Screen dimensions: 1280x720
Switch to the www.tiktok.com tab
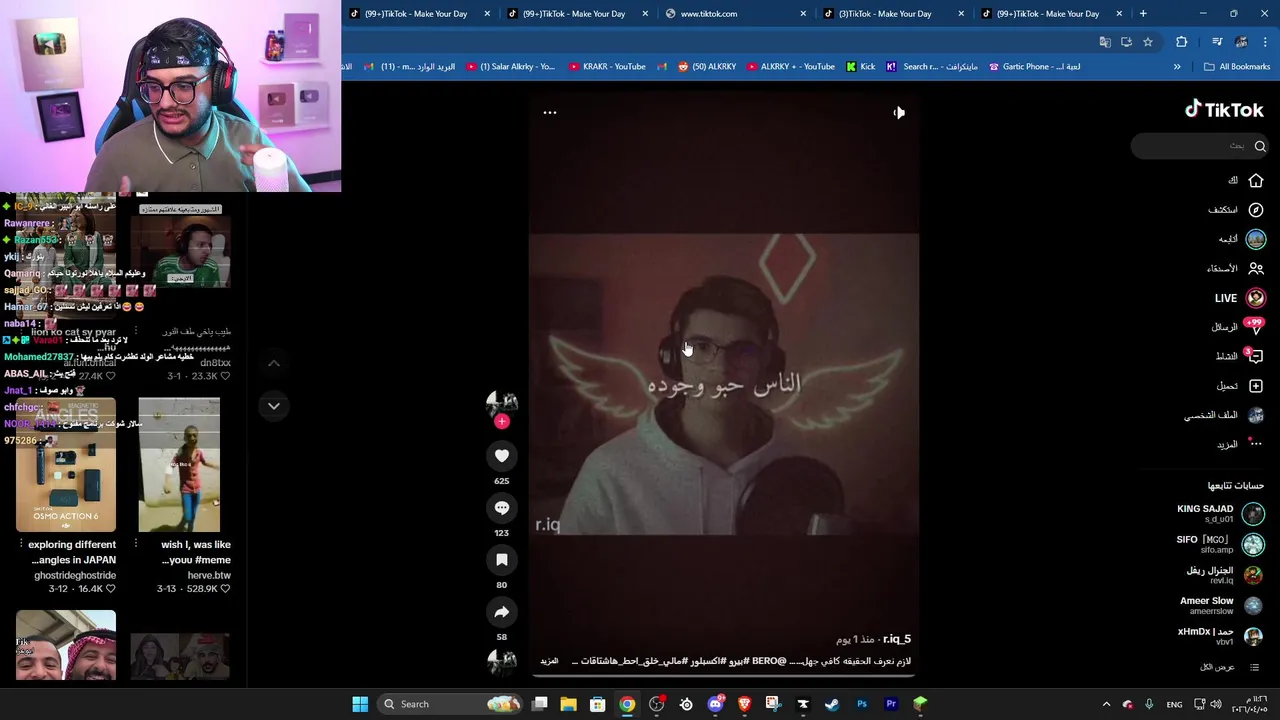coord(736,14)
